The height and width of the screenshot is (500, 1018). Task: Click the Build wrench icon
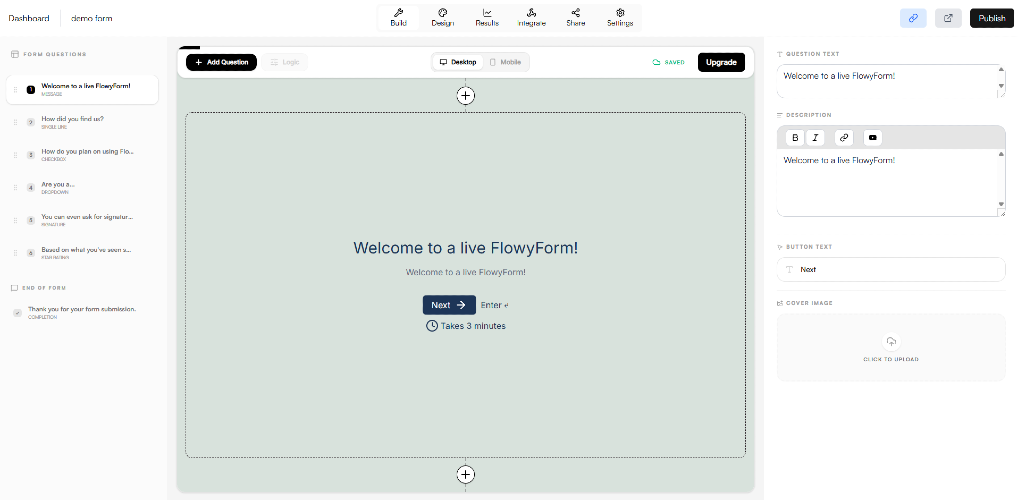point(399,12)
